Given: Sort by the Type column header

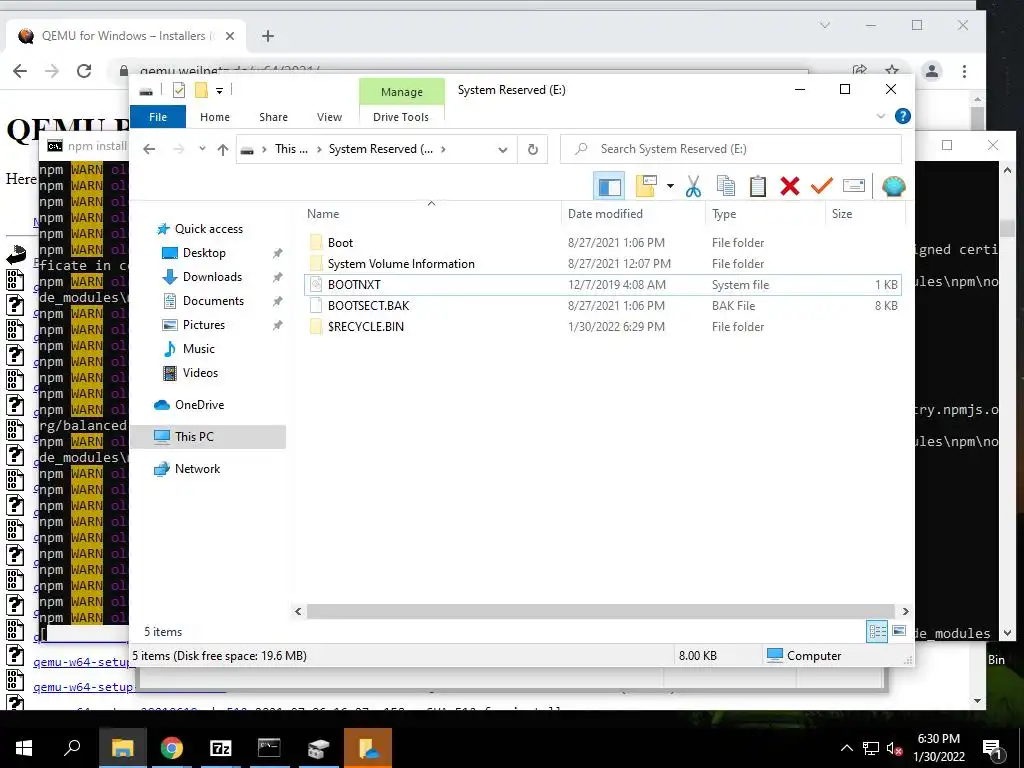Looking at the screenshot, I should [765, 214].
